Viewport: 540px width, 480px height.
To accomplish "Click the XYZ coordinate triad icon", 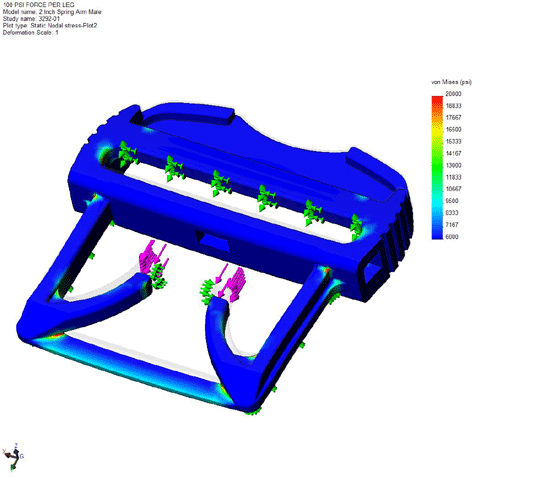I will [x=13, y=457].
